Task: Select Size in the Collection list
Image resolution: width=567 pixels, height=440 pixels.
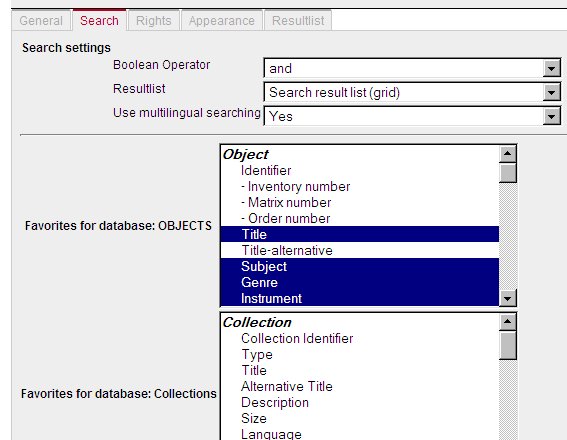Action: click(359, 418)
